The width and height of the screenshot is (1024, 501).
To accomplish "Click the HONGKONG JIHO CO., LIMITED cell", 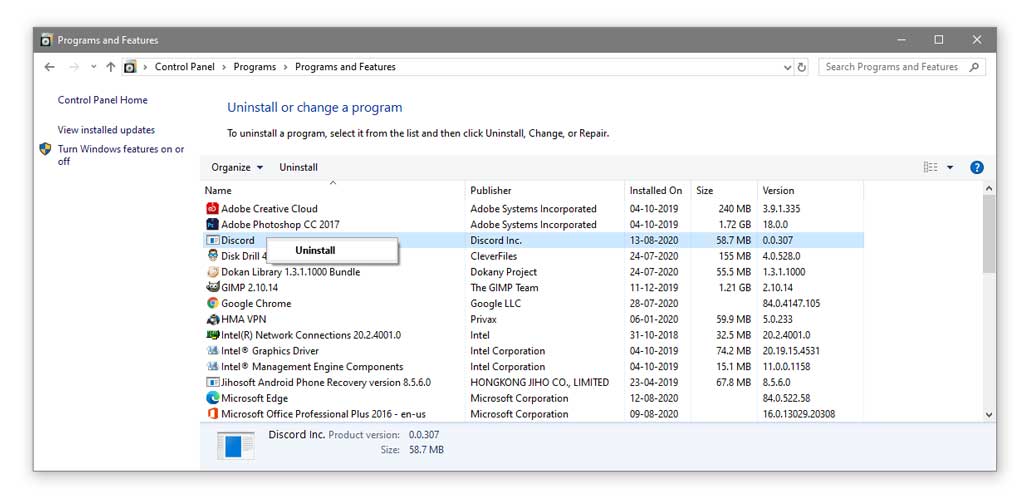I will [539, 382].
